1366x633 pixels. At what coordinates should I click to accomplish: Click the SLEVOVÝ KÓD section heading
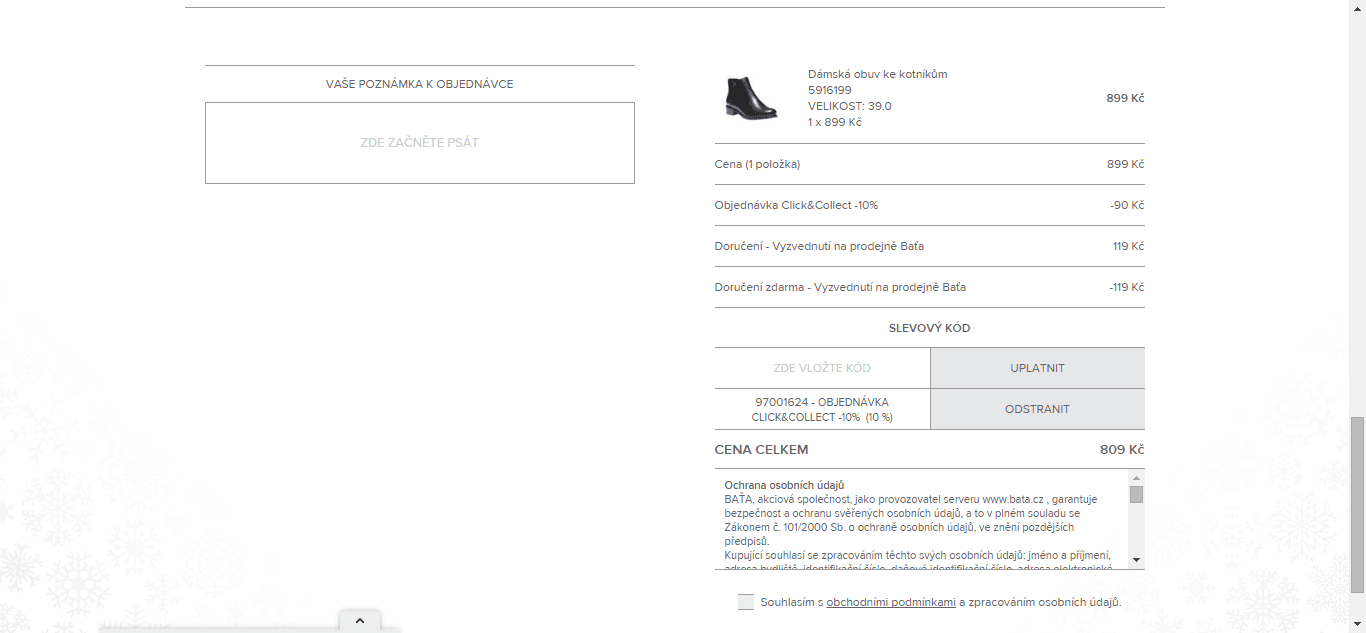click(929, 328)
